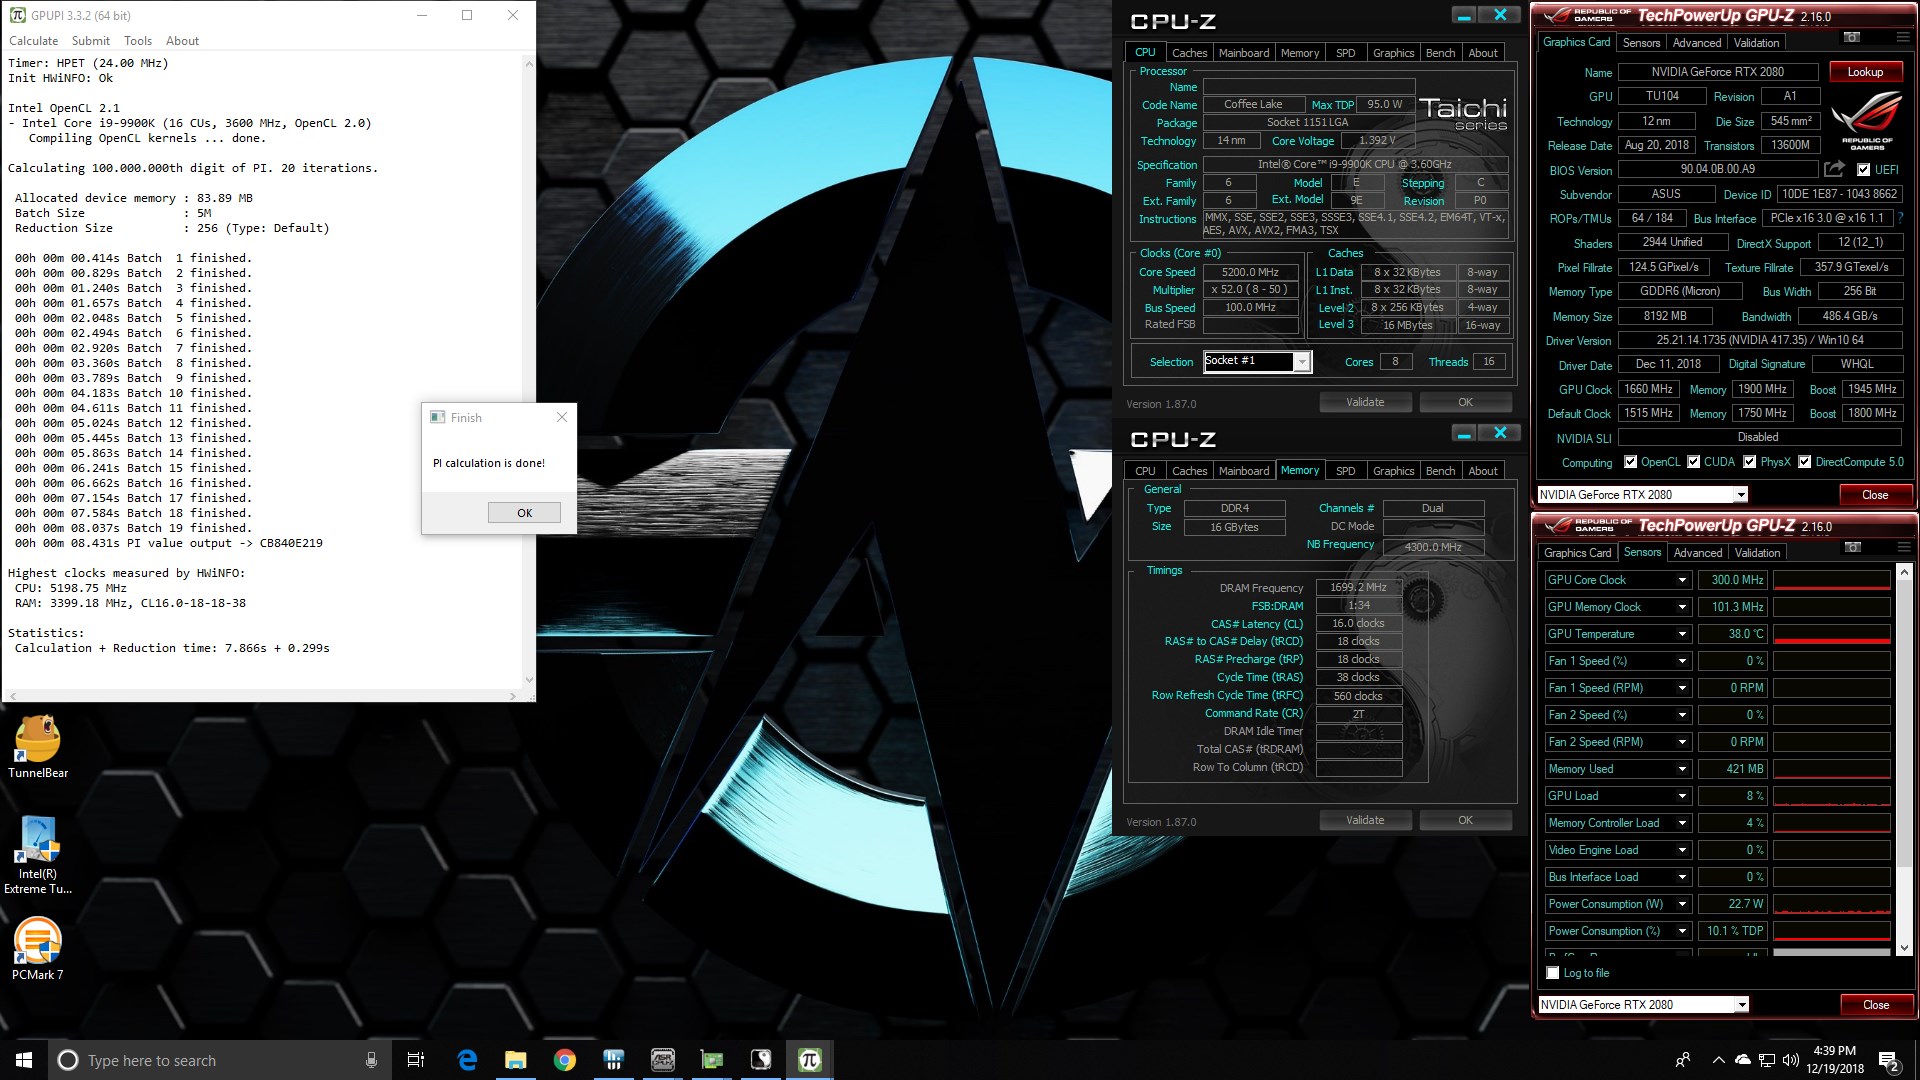
Task: Click the ROG logo in GPU-Z
Action: [x=1866, y=120]
